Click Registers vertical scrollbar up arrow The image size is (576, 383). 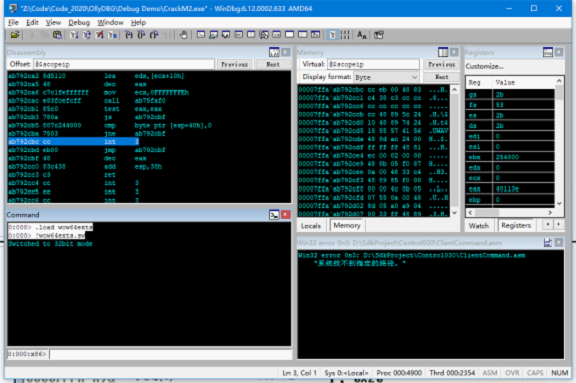559,81
